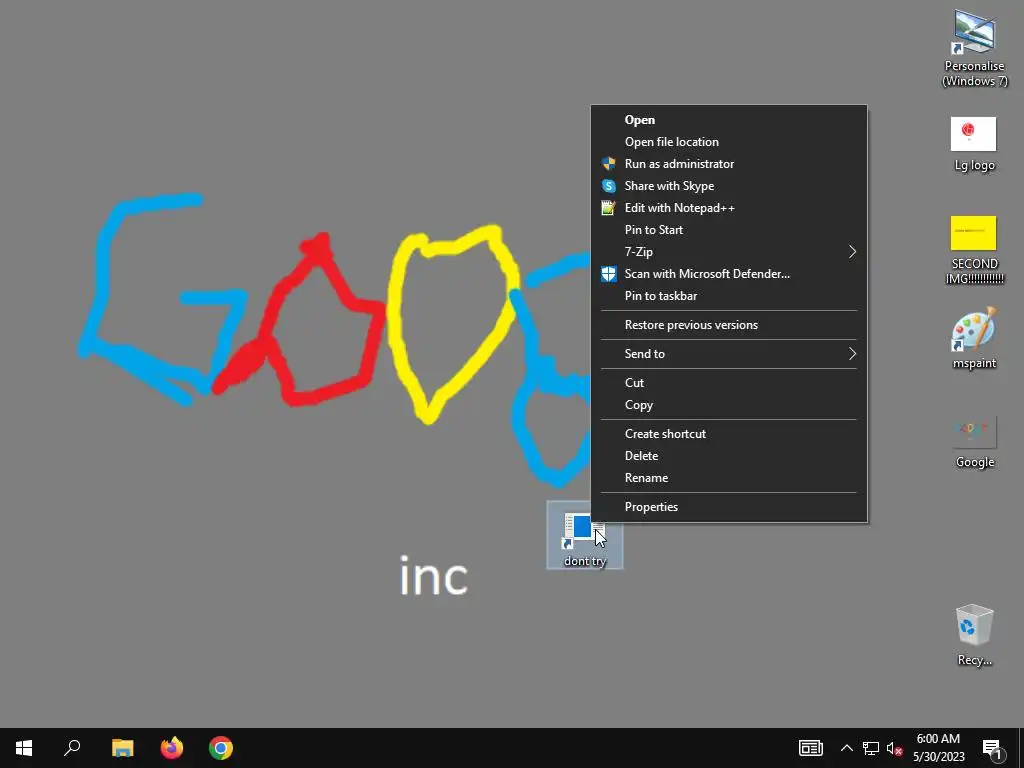
Task: Select the SECOND IMG desktop file
Action: pos(974,249)
